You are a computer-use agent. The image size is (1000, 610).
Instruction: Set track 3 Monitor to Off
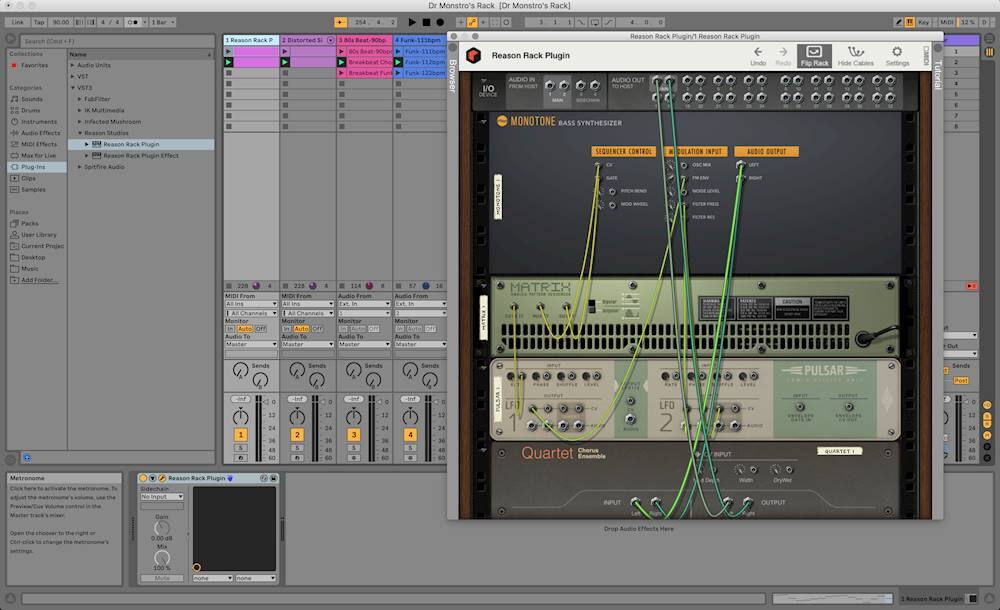[x=373, y=327]
